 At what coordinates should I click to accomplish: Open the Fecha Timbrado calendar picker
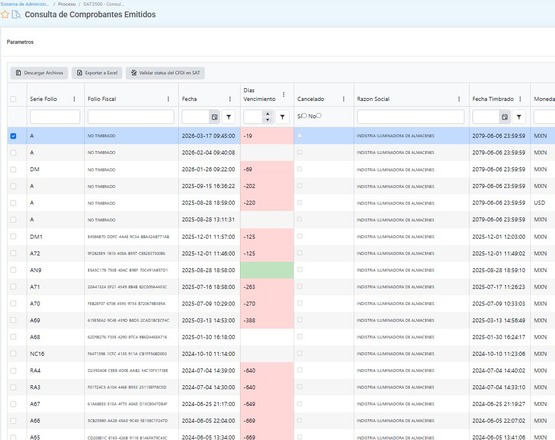[505, 117]
